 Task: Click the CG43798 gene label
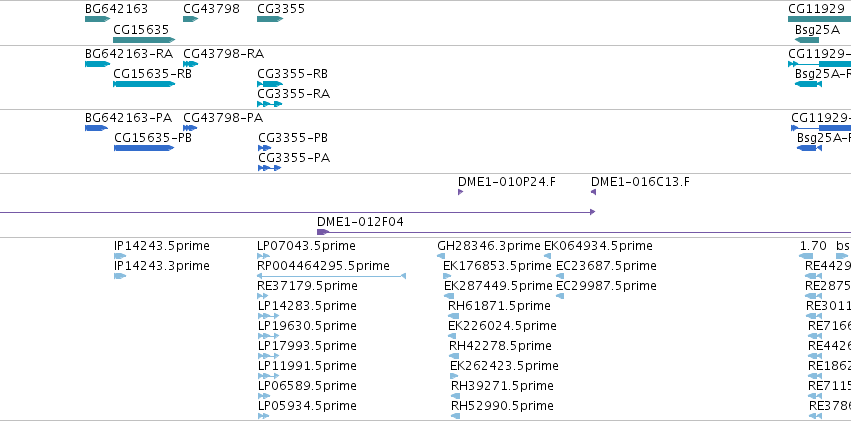click(211, 9)
